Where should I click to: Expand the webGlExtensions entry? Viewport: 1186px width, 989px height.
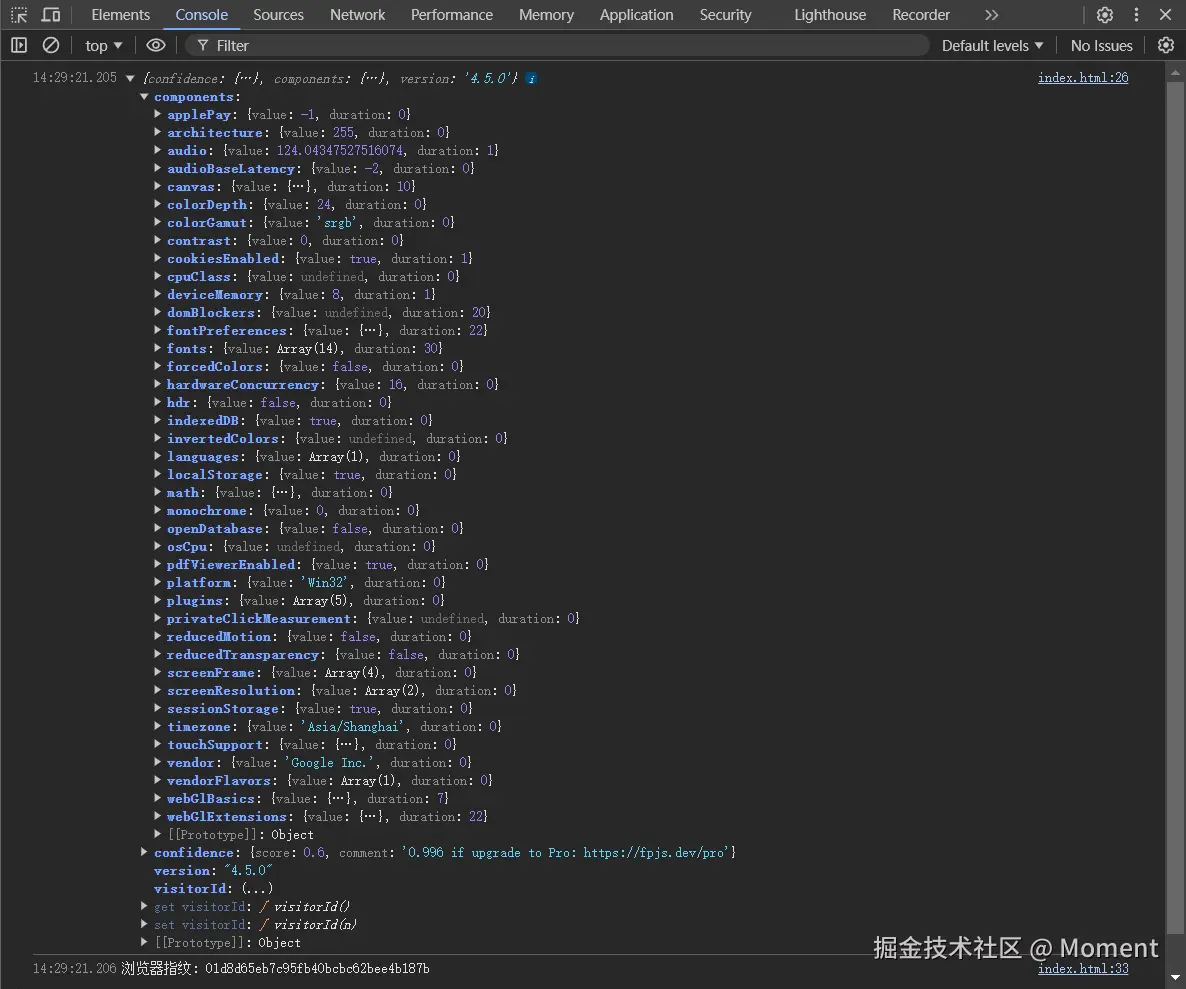click(157, 816)
